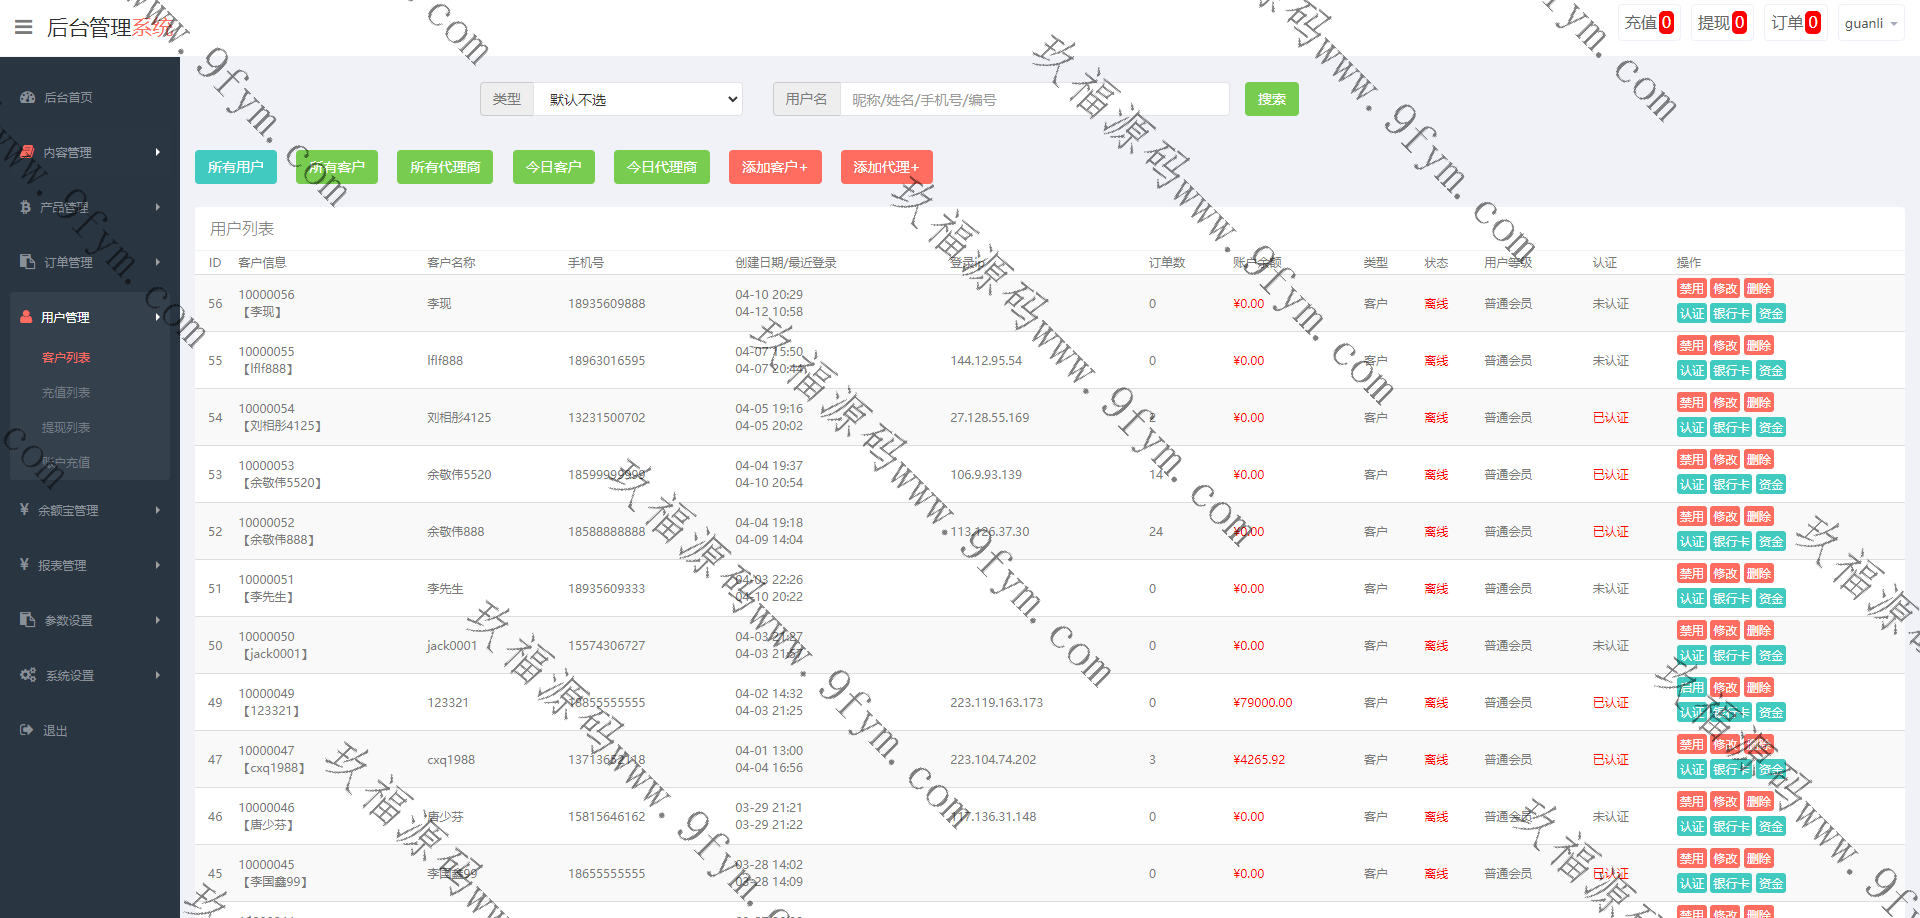
Task: Disable user 李现 with 禁用 button
Action: (1691, 289)
